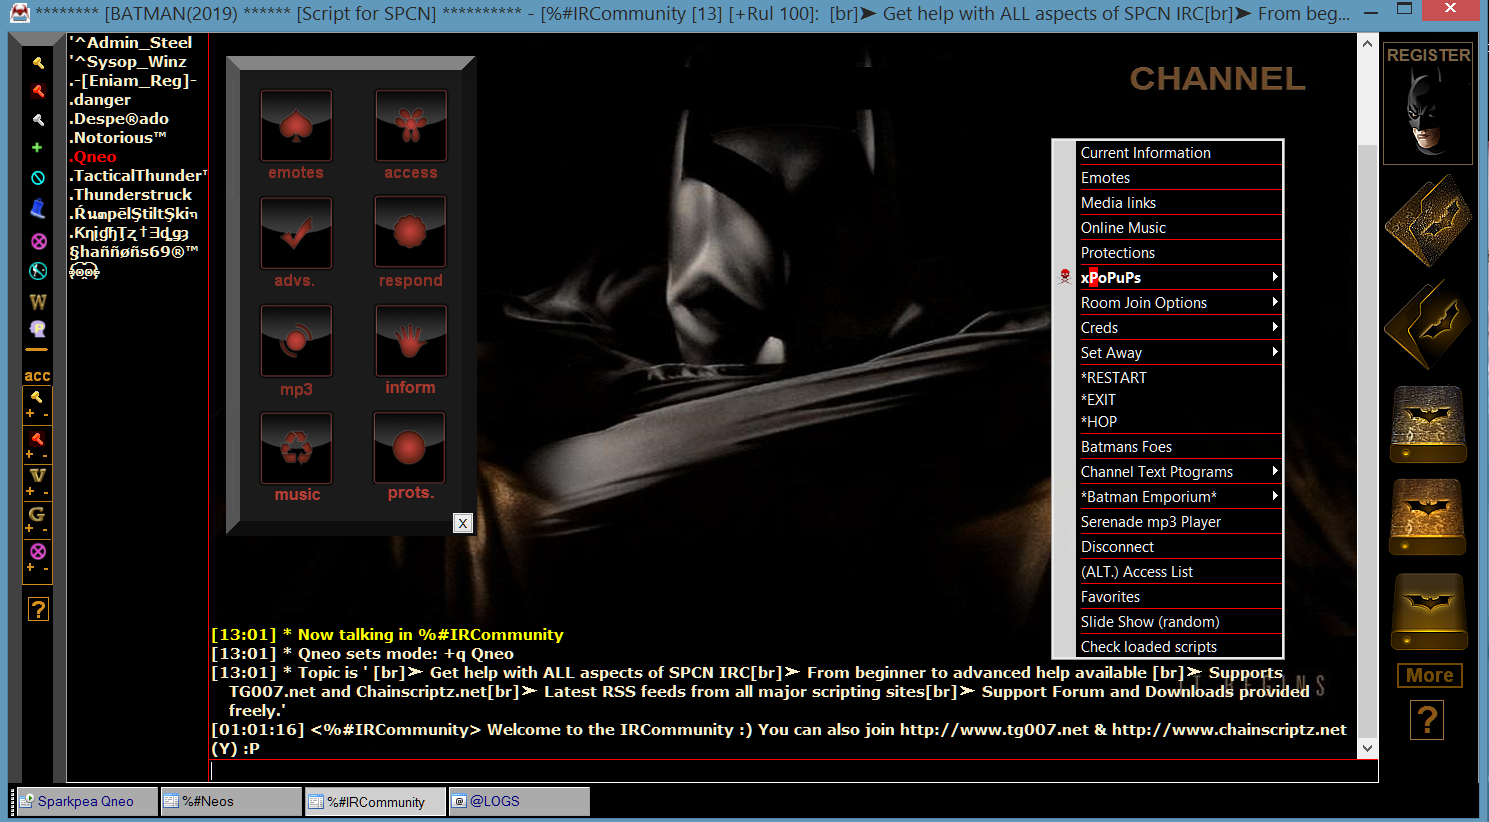
Task: Select (ALT.) Access List menu entry
Action: pos(1180,571)
